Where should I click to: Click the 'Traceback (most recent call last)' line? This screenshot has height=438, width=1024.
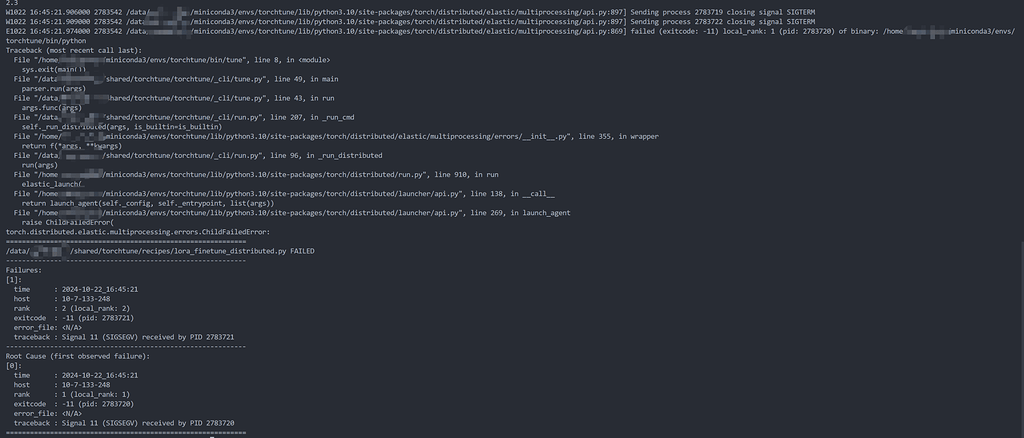[73, 50]
